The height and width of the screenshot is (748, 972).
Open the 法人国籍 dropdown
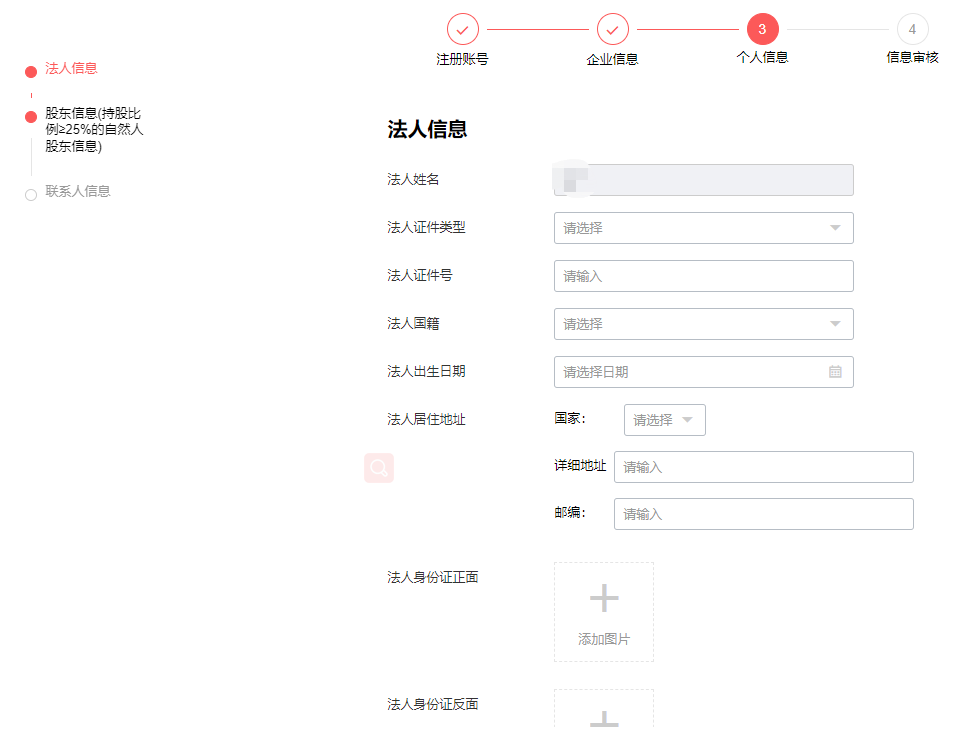703,324
